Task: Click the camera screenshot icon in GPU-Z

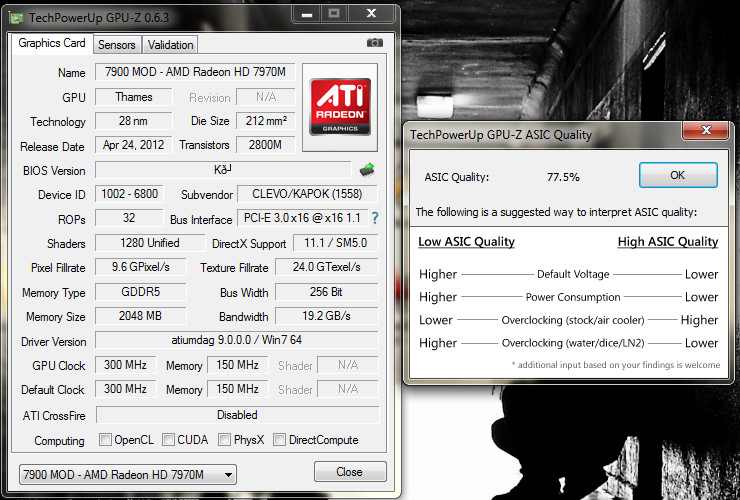Action: coord(375,43)
